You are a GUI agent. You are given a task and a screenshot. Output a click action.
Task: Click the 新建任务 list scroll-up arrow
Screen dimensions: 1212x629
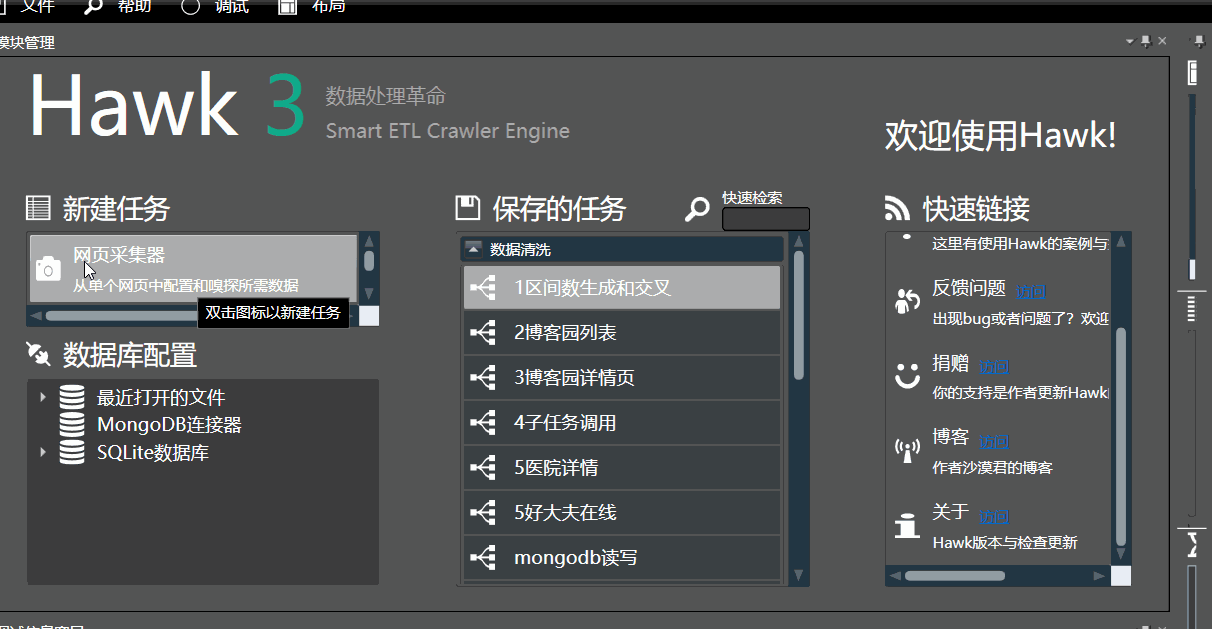tap(369, 241)
